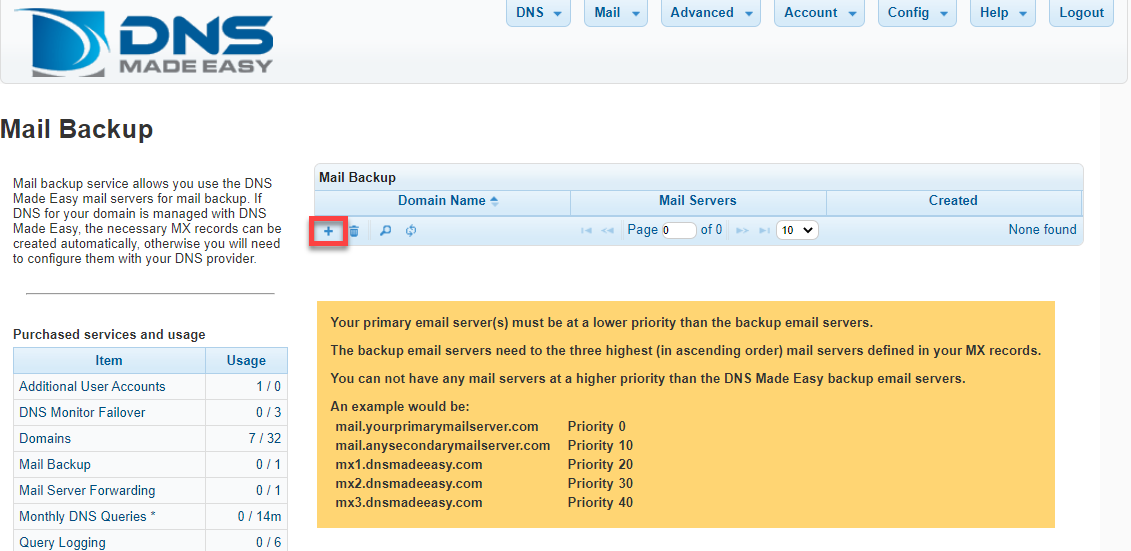Click Purchased services and usage heading
1131x551 pixels.
click(109, 335)
